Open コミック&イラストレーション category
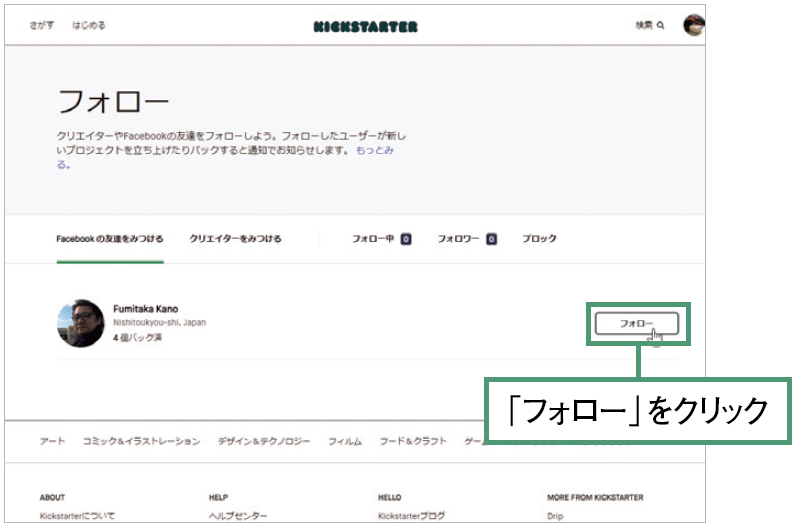The width and height of the screenshot is (796, 528). (141, 441)
